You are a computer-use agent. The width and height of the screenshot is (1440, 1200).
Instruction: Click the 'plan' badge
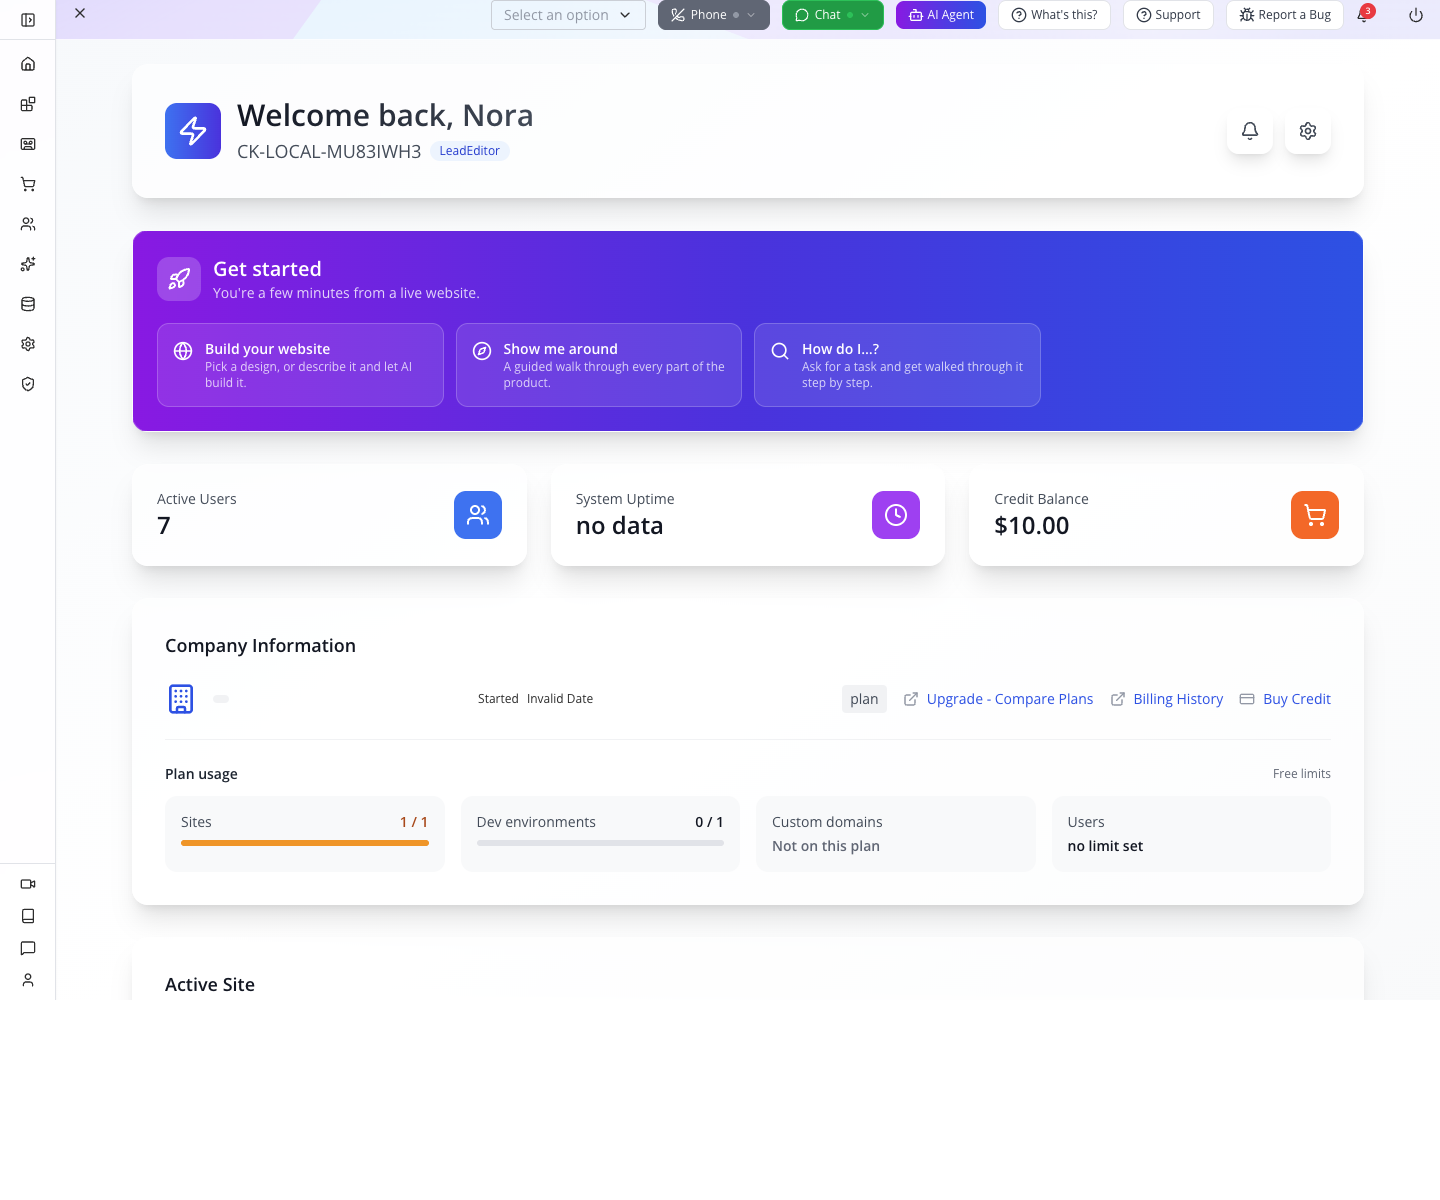click(x=864, y=699)
